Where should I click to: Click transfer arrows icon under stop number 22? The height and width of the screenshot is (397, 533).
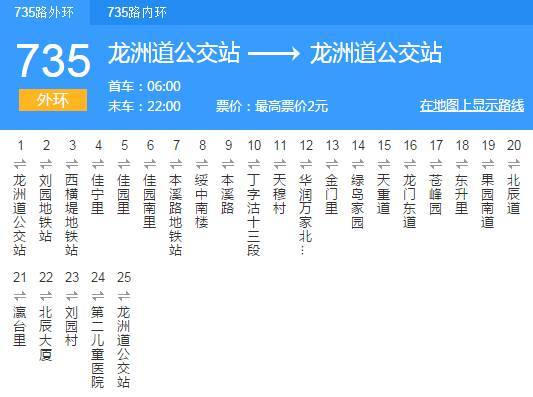click(46, 296)
